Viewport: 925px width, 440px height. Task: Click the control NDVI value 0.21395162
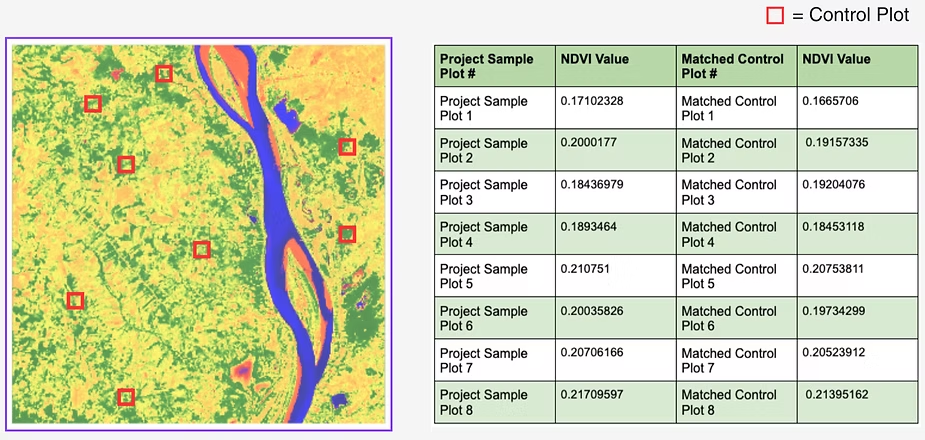[837, 395]
